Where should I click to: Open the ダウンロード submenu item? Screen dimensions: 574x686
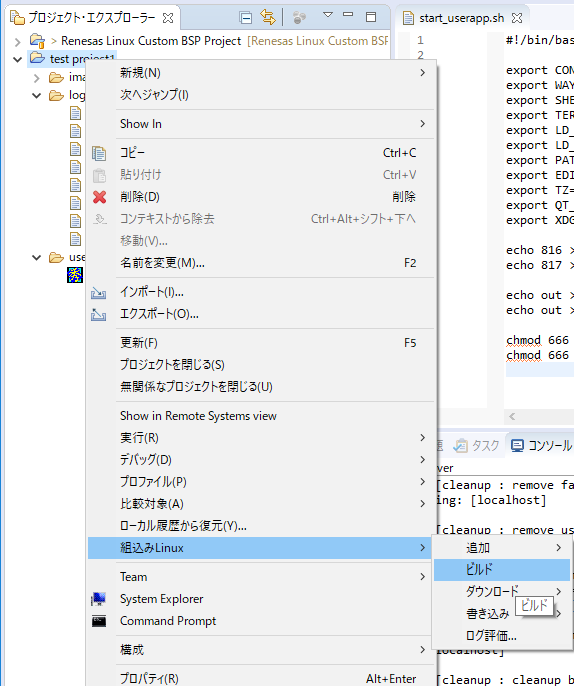coord(502,592)
